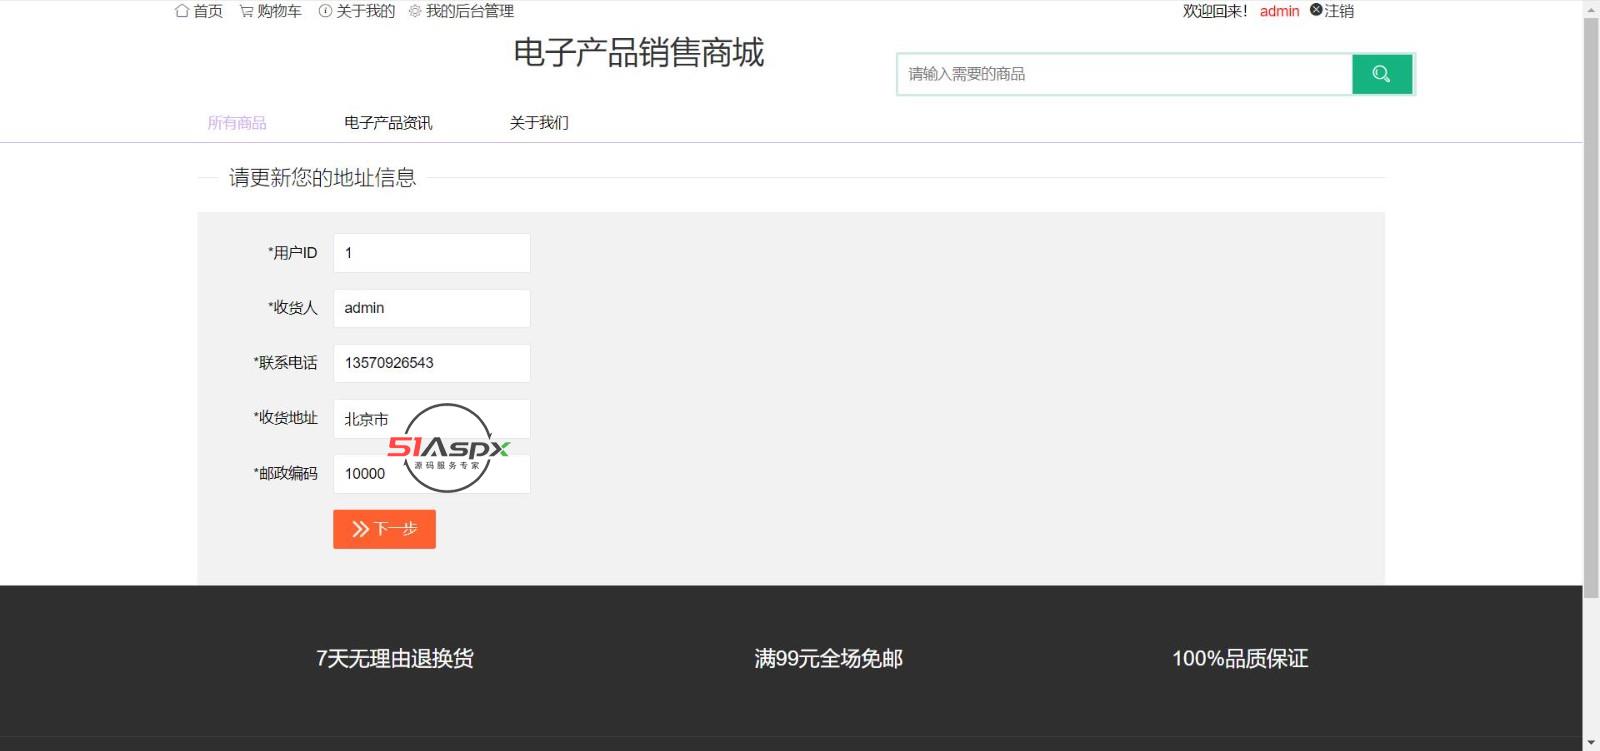Click the gear icon beside 我的后台管理
Screen dimensions: 1600x751
[x=415, y=11]
